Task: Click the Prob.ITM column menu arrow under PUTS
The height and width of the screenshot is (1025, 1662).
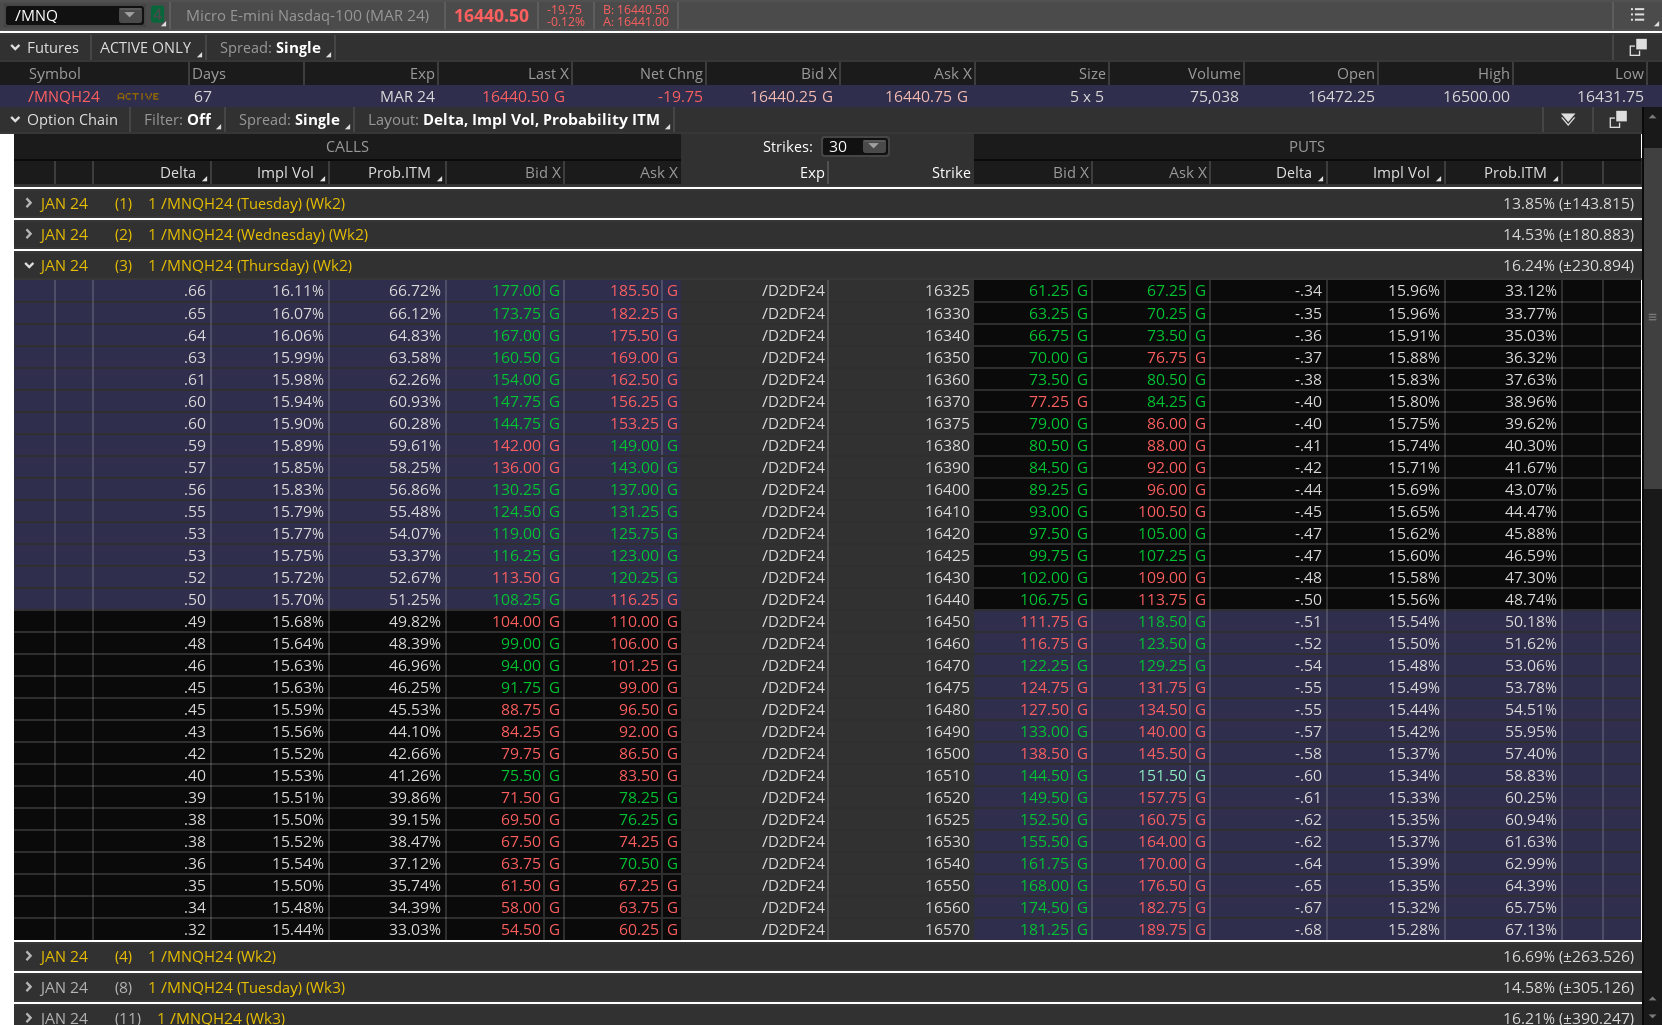Action: point(1556,177)
